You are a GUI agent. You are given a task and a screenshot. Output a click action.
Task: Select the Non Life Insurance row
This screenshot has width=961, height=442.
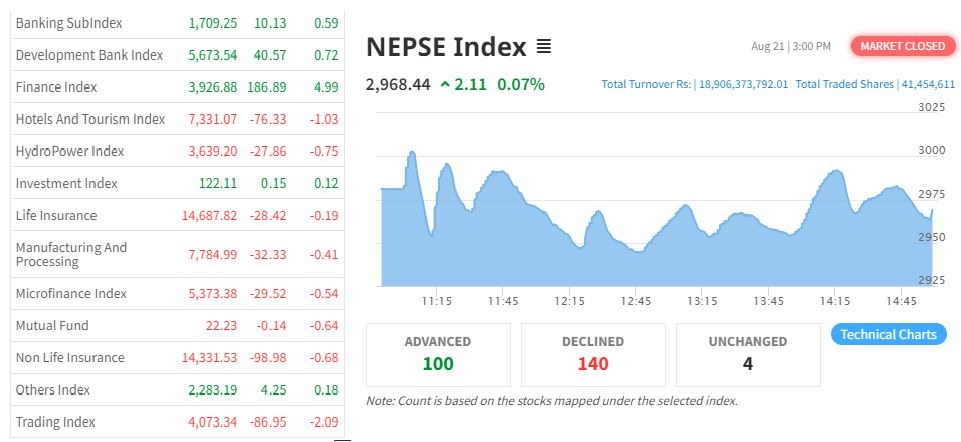coord(70,357)
